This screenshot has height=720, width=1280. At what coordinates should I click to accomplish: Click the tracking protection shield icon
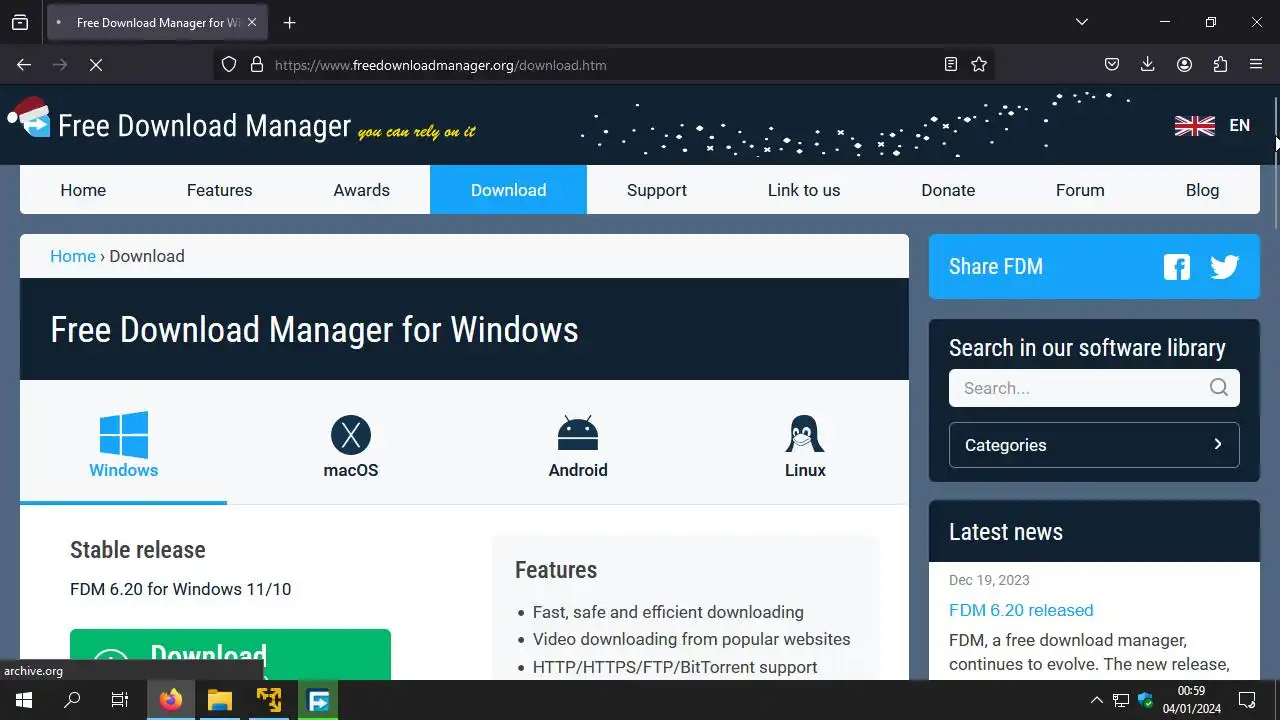[x=229, y=64]
